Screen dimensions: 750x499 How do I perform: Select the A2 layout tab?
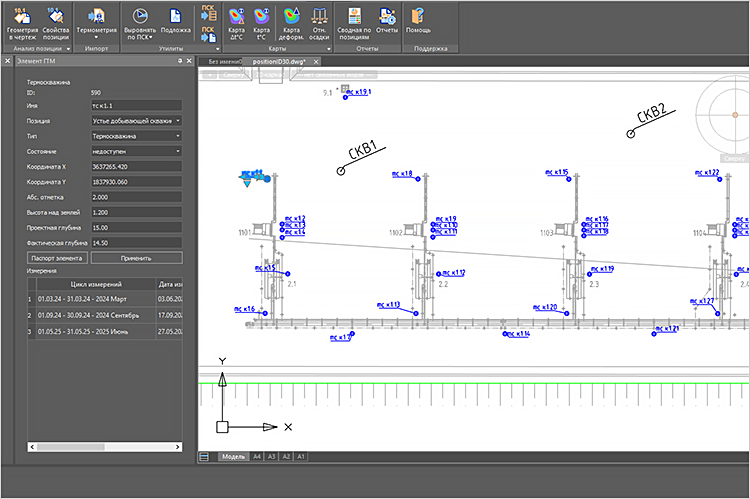(286, 457)
